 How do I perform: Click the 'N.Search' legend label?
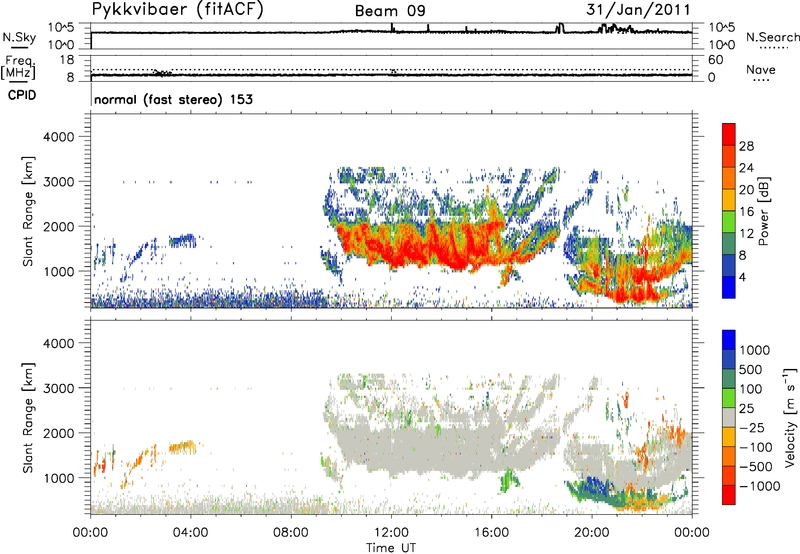pyautogui.click(x=772, y=37)
